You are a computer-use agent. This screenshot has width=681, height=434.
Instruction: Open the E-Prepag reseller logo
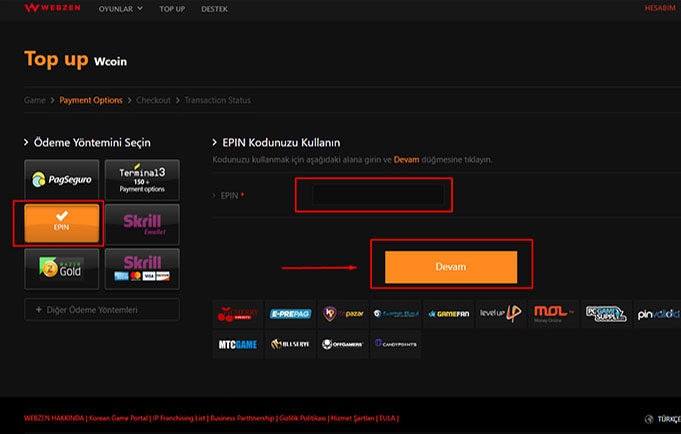pyautogui.click(x=290, y=314)
